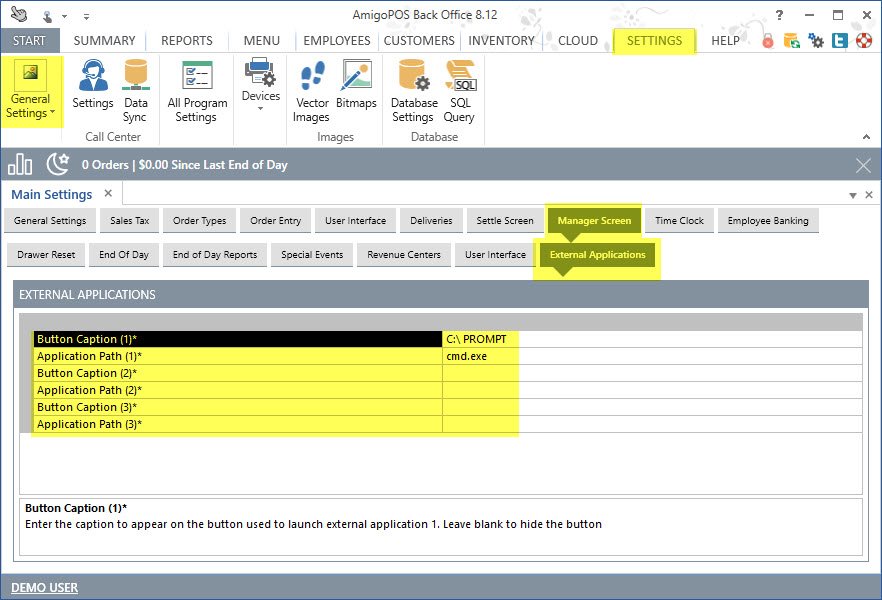Viewport: 882px width, 600px height.
Task: Click the bar chart icon in status strip
Action: pyautogui.click(x=20, y=164)
